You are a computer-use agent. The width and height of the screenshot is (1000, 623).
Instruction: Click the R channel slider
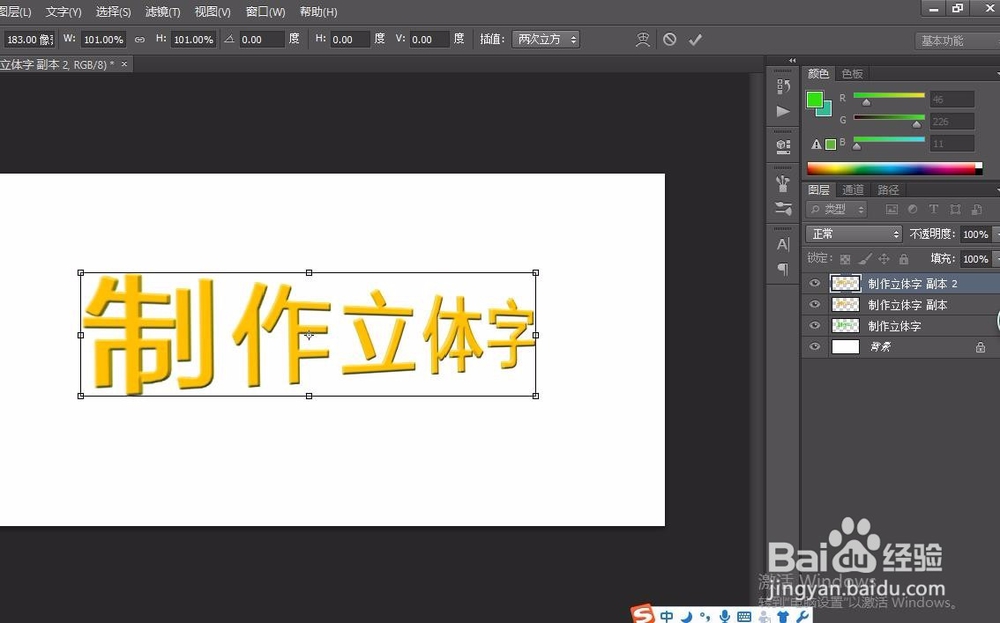point(888,96)
